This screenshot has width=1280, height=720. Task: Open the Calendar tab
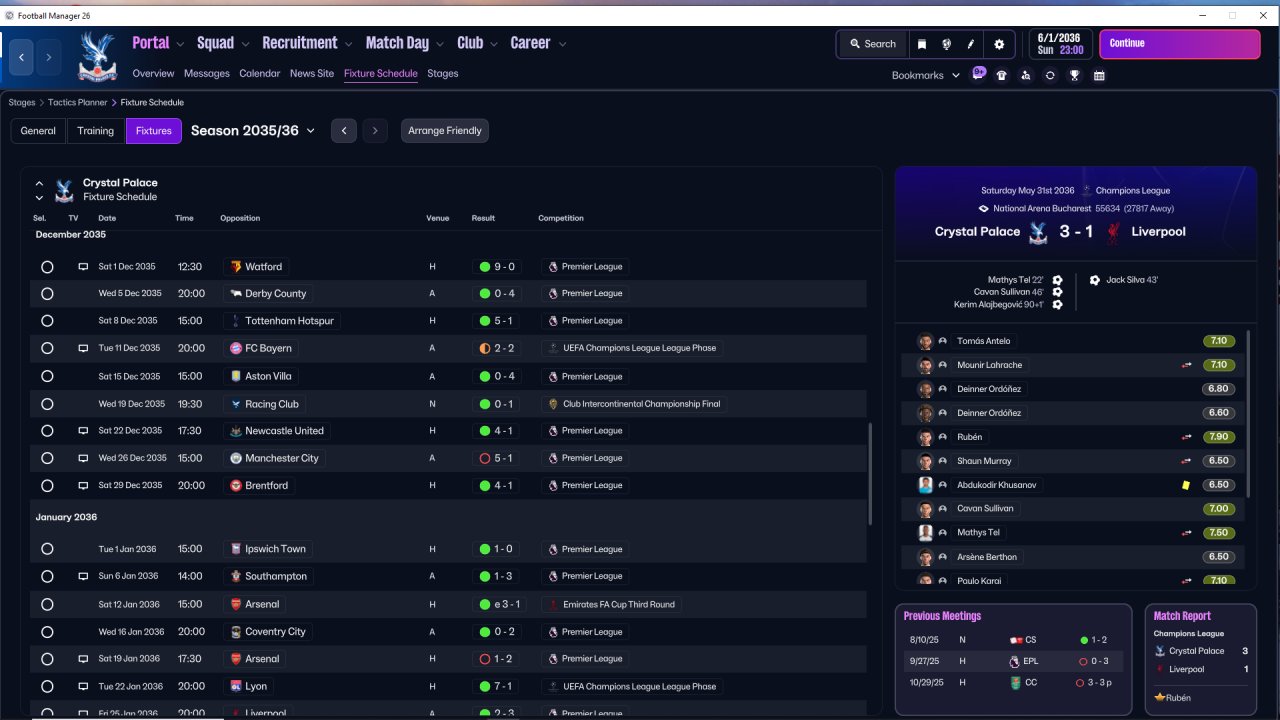[x=260, y=73]
